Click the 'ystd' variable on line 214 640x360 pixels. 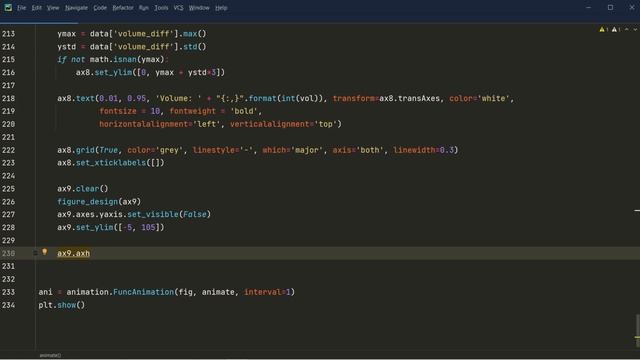tap(67, 47)
